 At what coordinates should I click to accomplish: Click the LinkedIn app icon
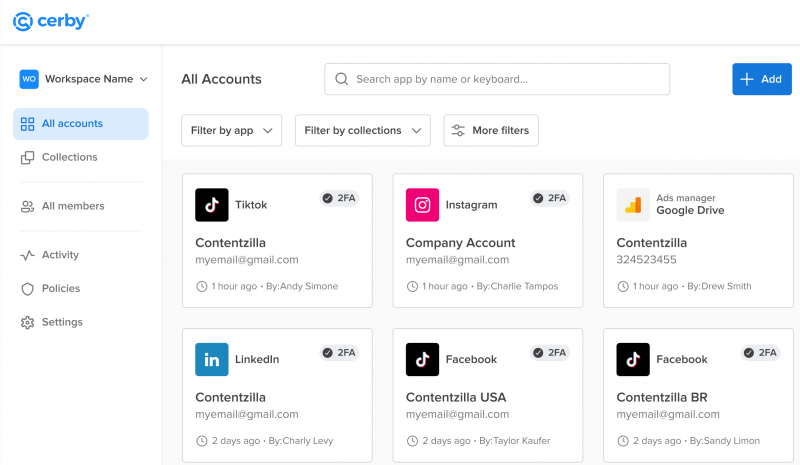tap(211, 359)
